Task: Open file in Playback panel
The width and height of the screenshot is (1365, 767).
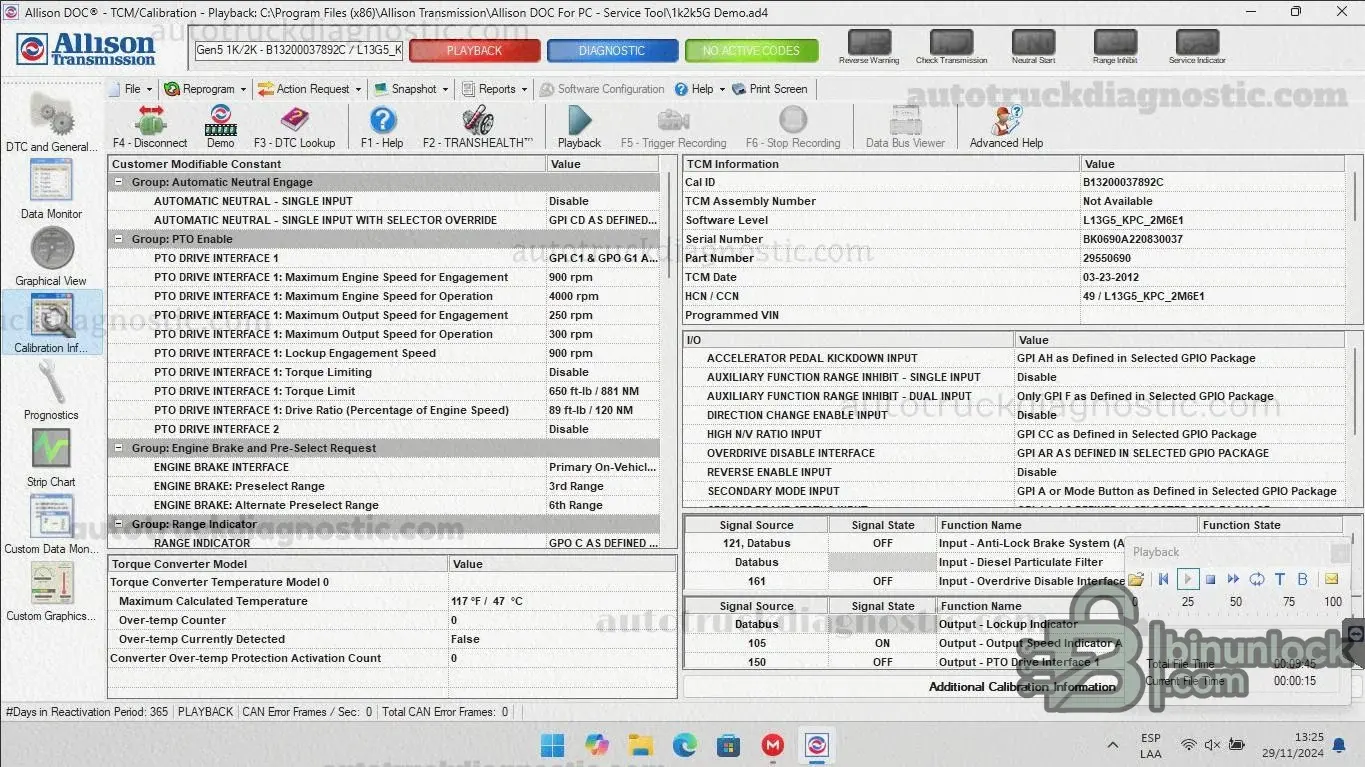Action: coord(1136,579)
